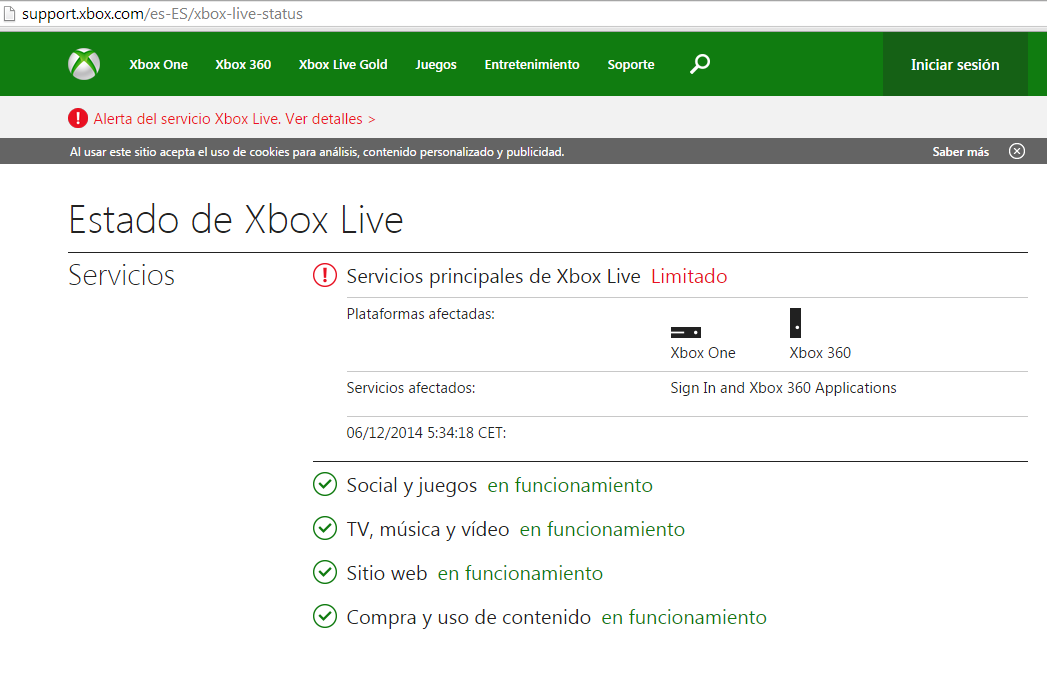Image resolution: width=1047 pixels, height=673 pixels.
Task: Click the Iniciar sesión button
Action: coord(955,63)
